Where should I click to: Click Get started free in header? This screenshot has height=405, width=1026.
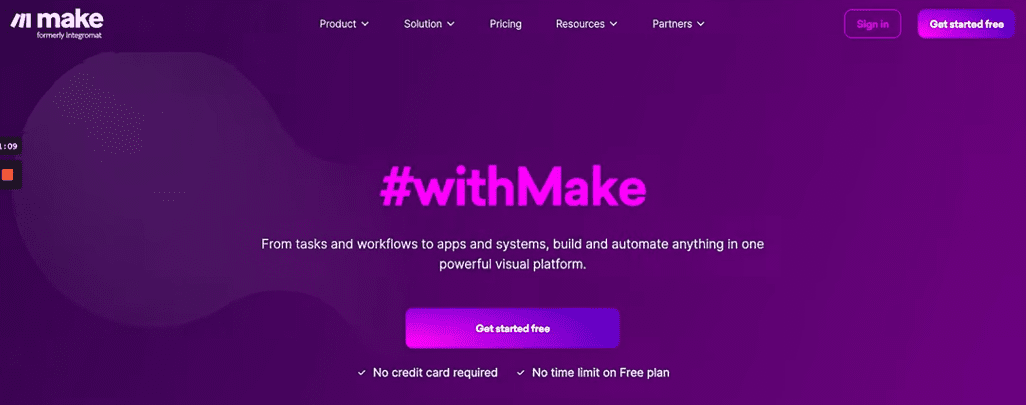click(966, 24)
